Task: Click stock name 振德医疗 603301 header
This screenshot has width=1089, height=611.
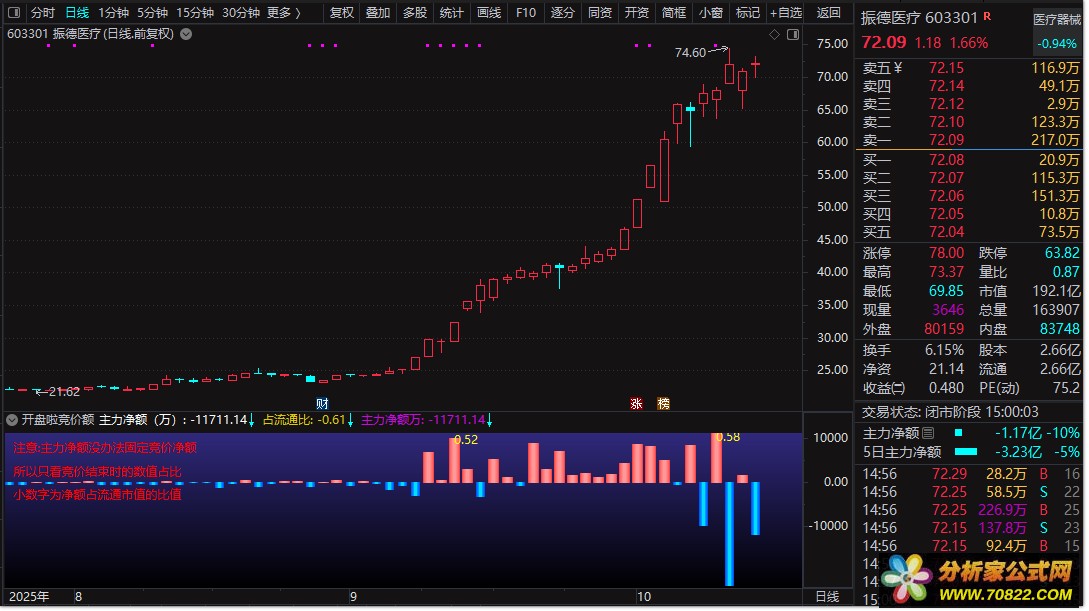Action: [x=918, y=17]
